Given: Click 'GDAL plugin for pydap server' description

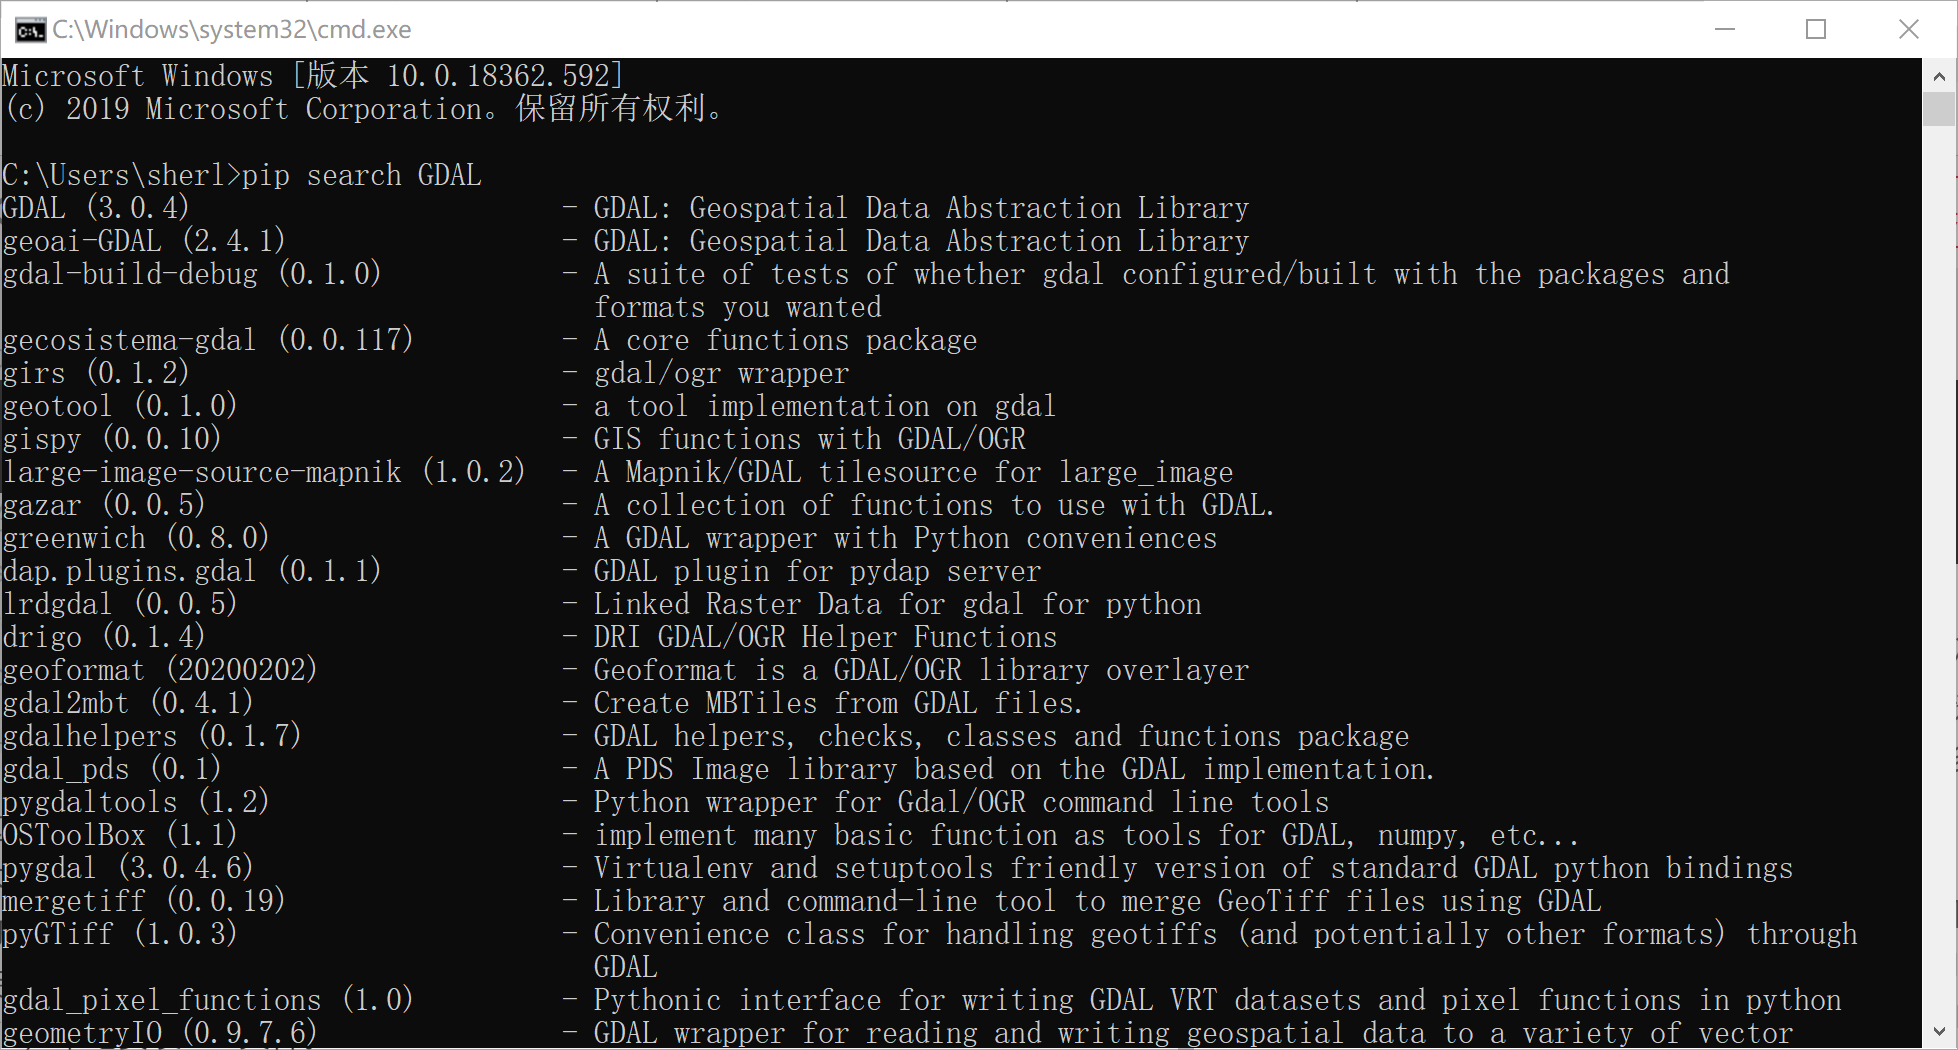Looking at the screenshot, I should click(x=817, y=571).
